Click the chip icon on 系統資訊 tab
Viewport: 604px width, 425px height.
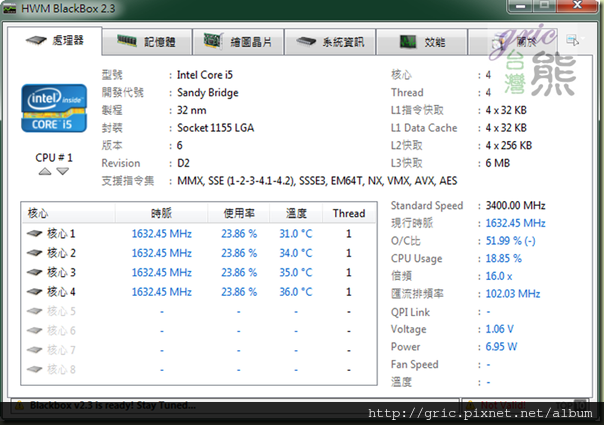tap(306, 41)
